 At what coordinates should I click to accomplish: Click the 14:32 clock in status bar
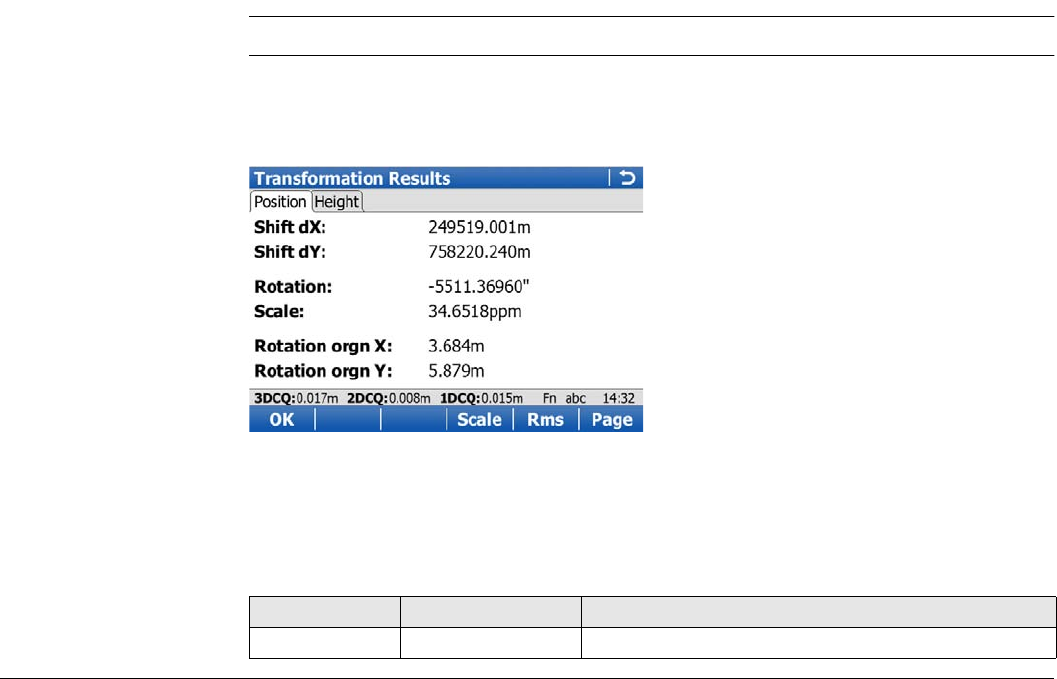618,398
